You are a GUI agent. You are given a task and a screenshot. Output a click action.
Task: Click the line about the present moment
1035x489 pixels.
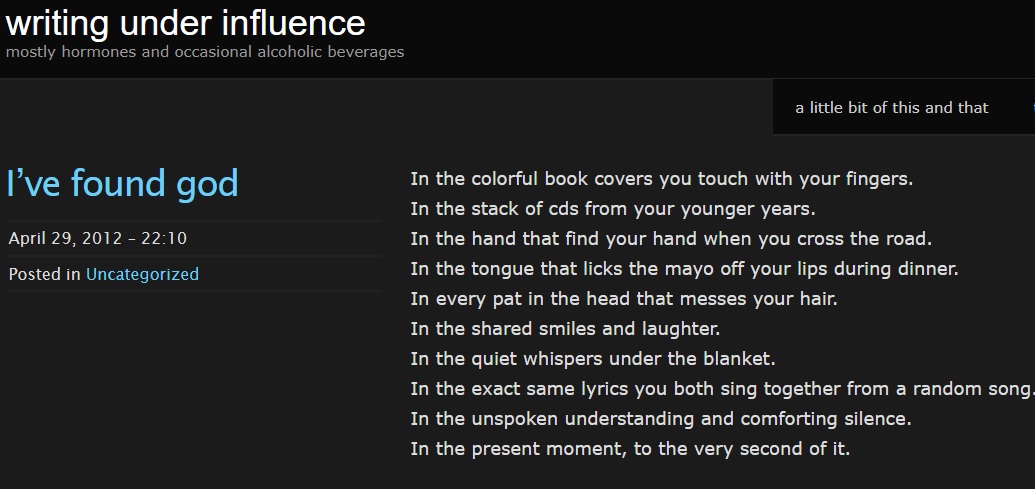click(x=630, y=449)
